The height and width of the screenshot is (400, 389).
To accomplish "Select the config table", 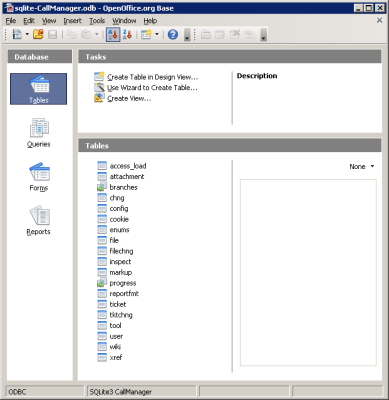I will click(x=119, y=208).
